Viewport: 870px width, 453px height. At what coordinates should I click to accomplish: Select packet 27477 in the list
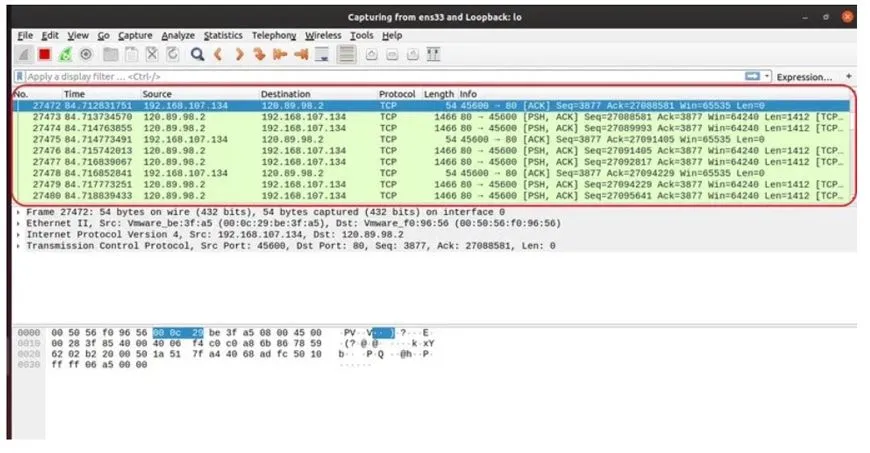[x=431, y=162]
